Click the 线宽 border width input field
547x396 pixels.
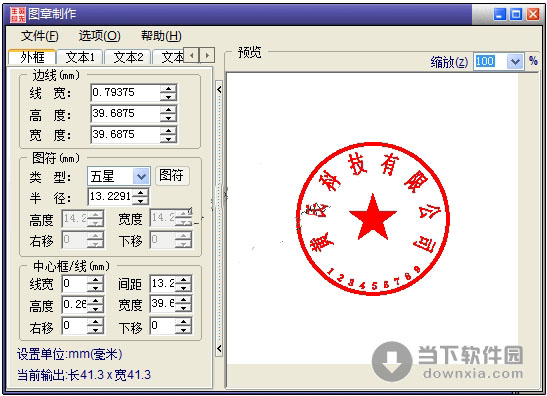coord(126,92)
